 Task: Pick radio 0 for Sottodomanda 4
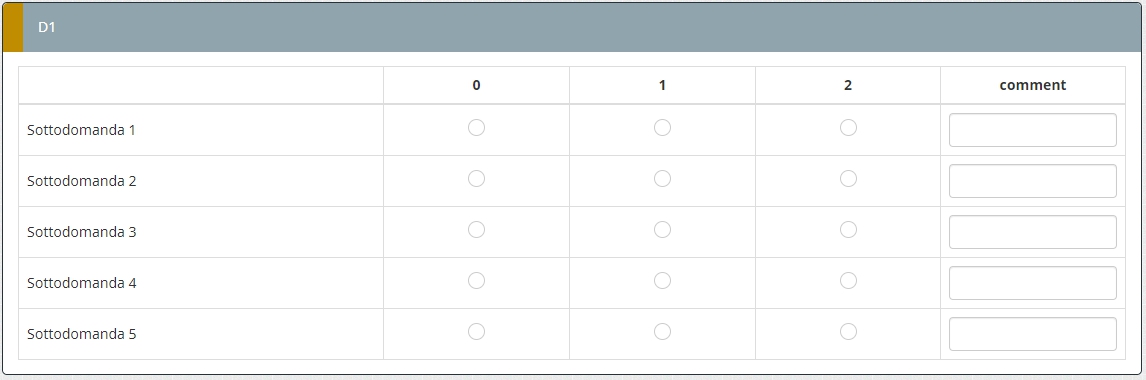pos(477,281)
